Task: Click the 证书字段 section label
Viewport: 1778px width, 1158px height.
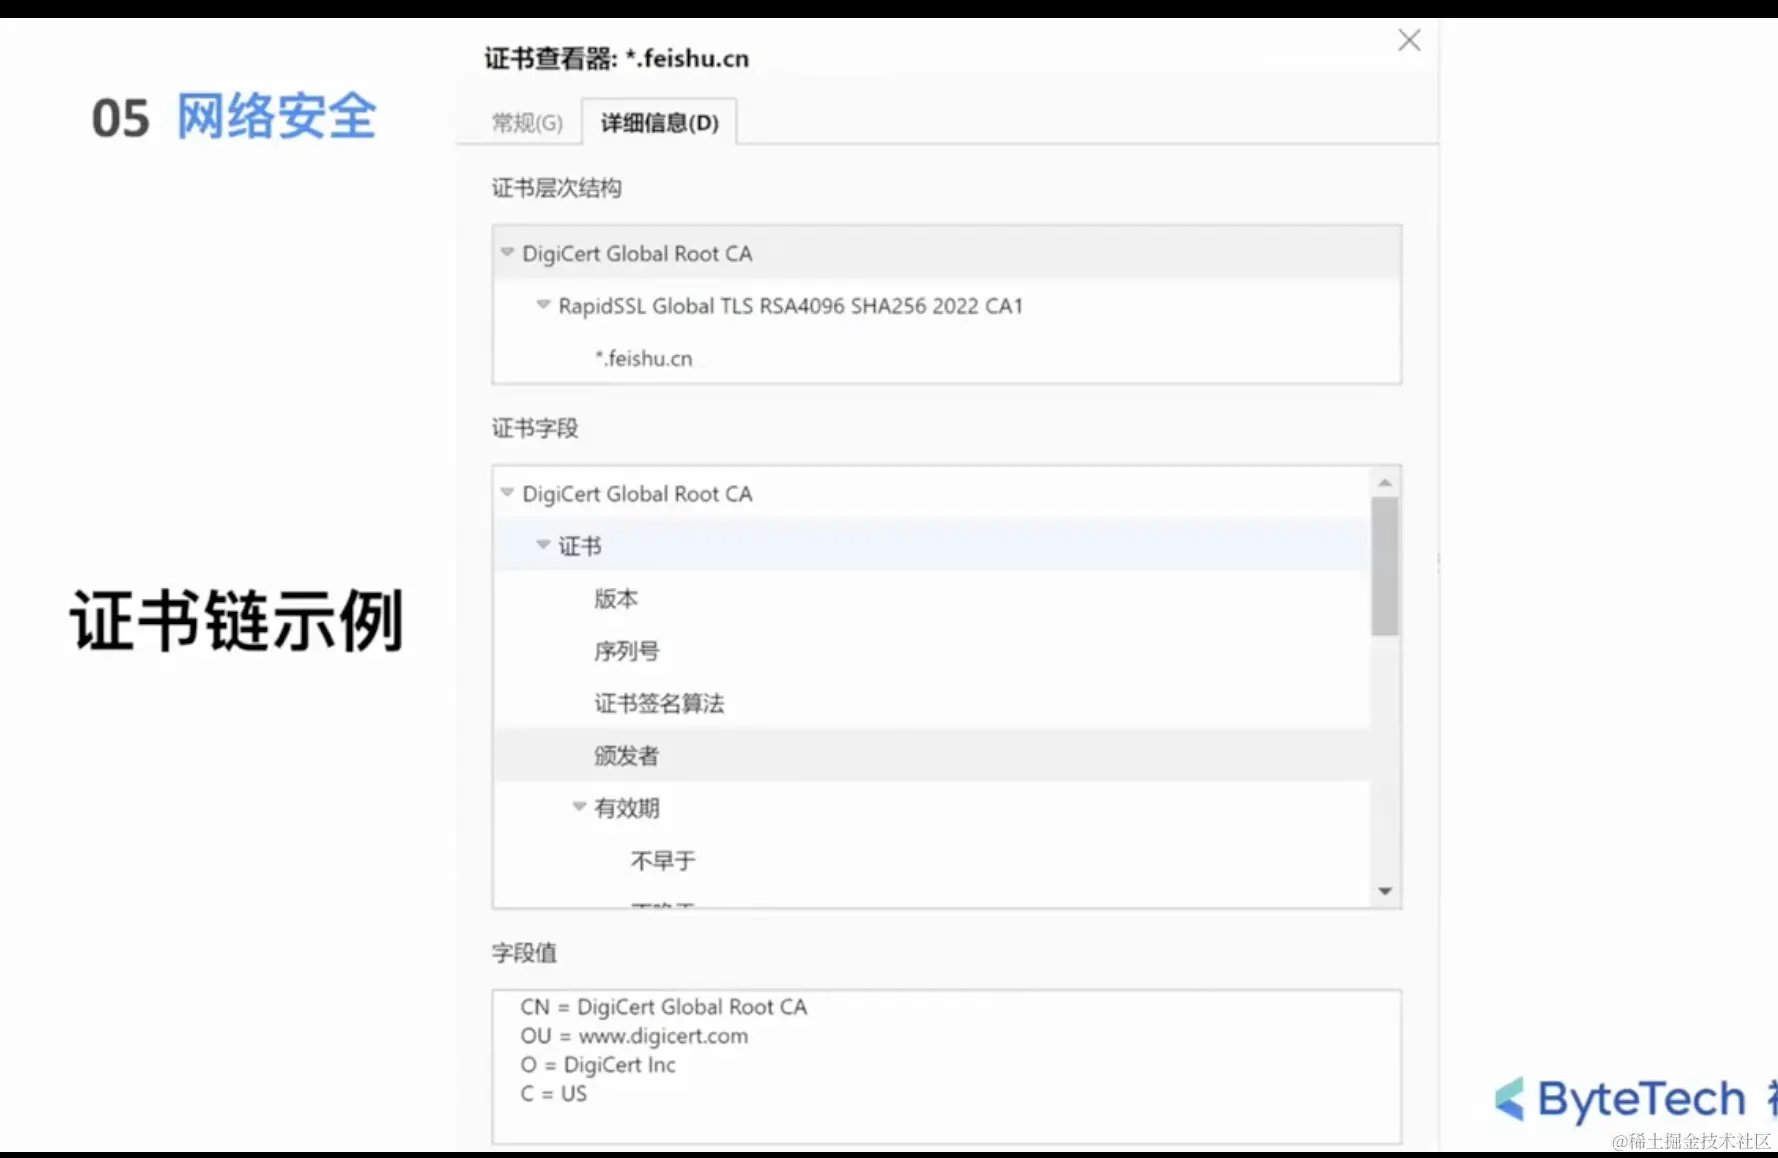Action: [535, 428]
